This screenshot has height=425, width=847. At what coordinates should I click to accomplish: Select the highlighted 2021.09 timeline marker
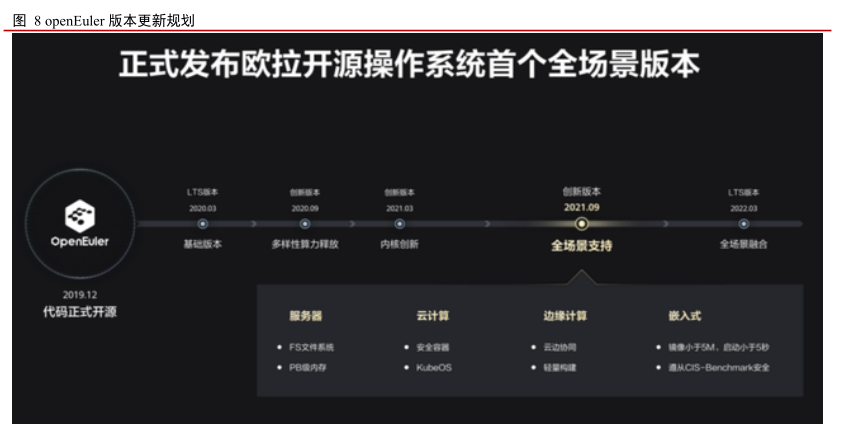pos(581,224)
